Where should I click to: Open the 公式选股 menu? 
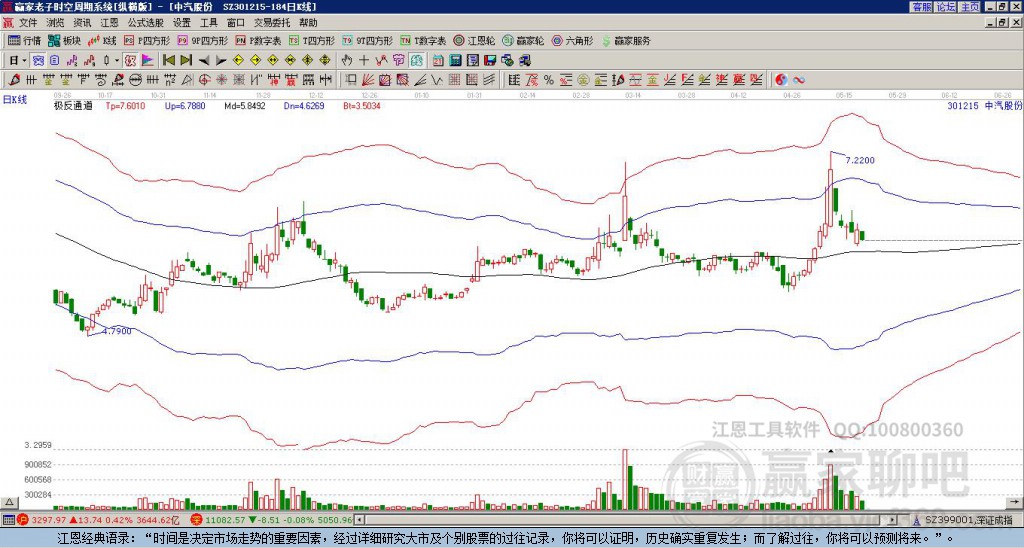click(146, 23)
